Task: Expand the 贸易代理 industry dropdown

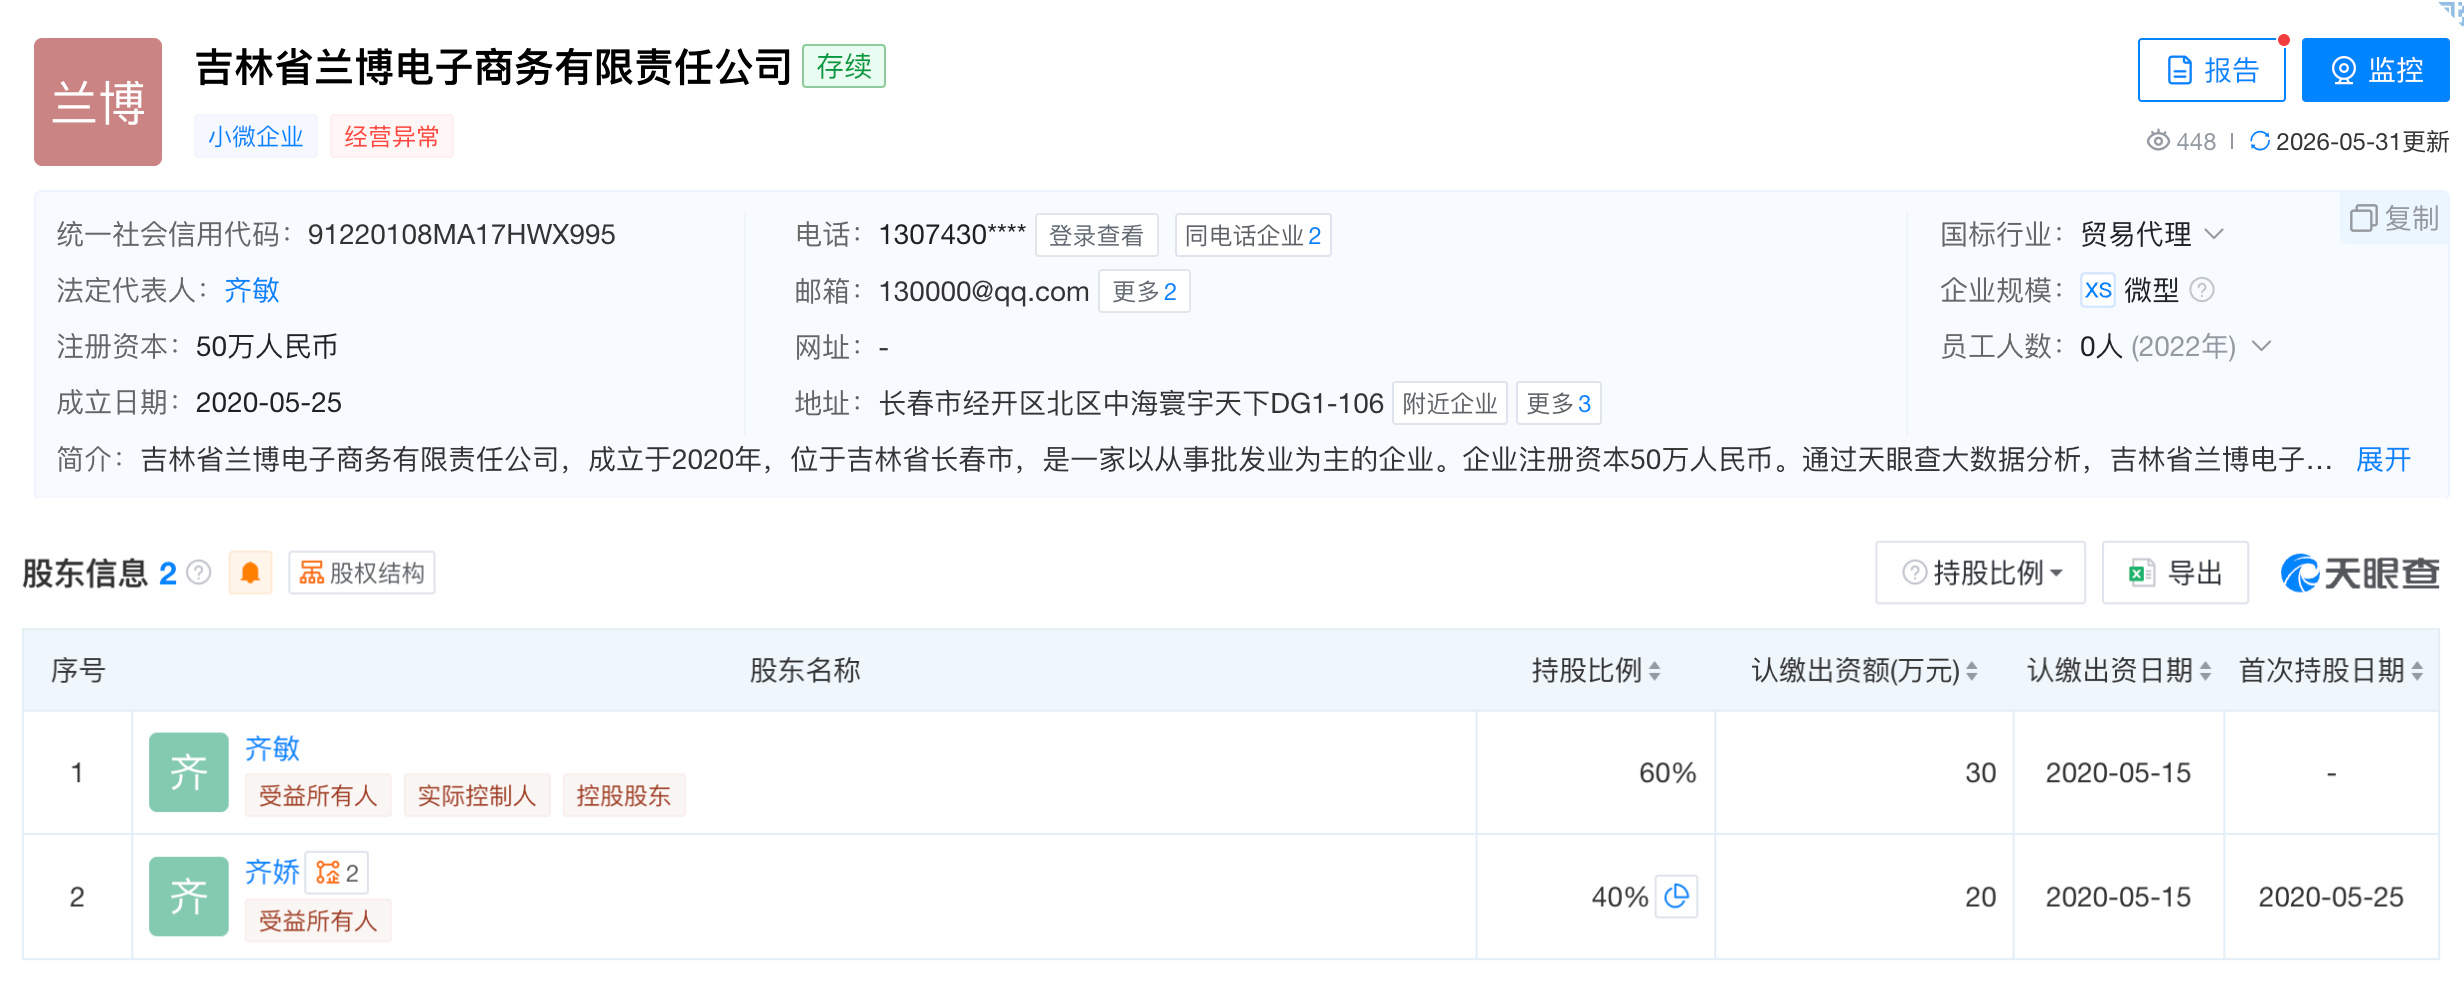Action: coord(2214,234)
